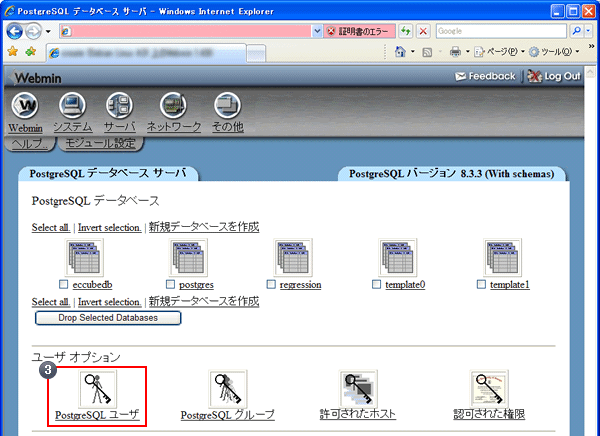Screen dimensions: 600x436
Task: Open the regression database link
Action: (300, 285)
